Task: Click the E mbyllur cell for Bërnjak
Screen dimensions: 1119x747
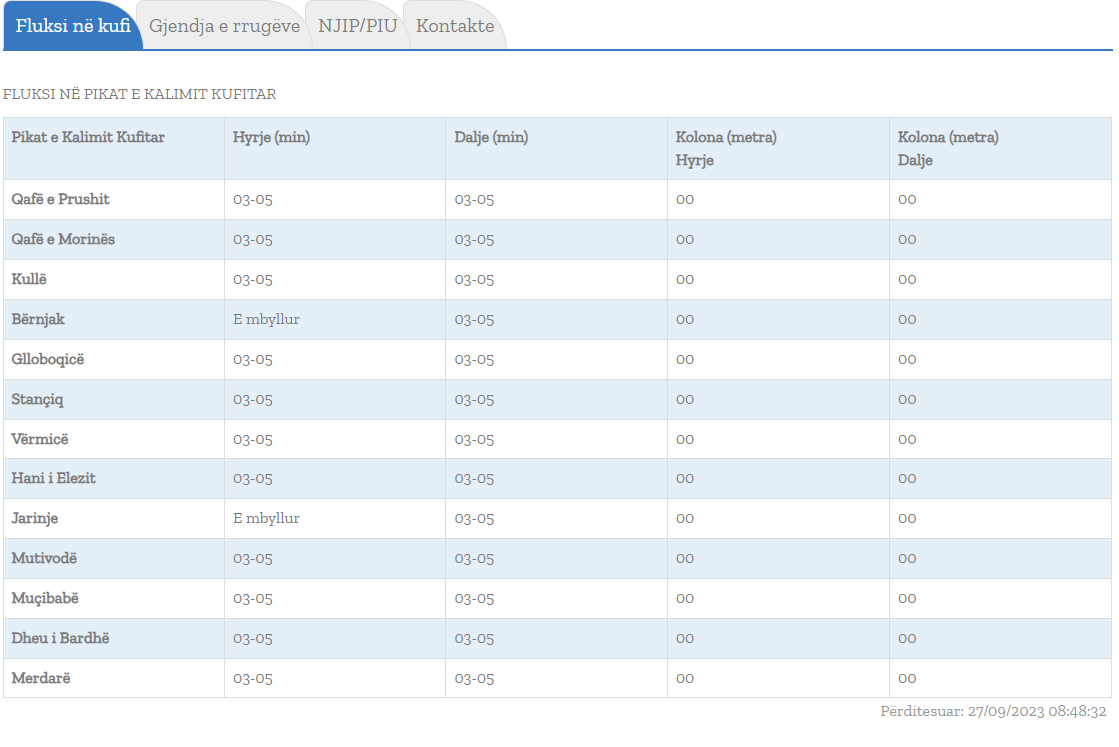Action: click(x=266, y=319)
